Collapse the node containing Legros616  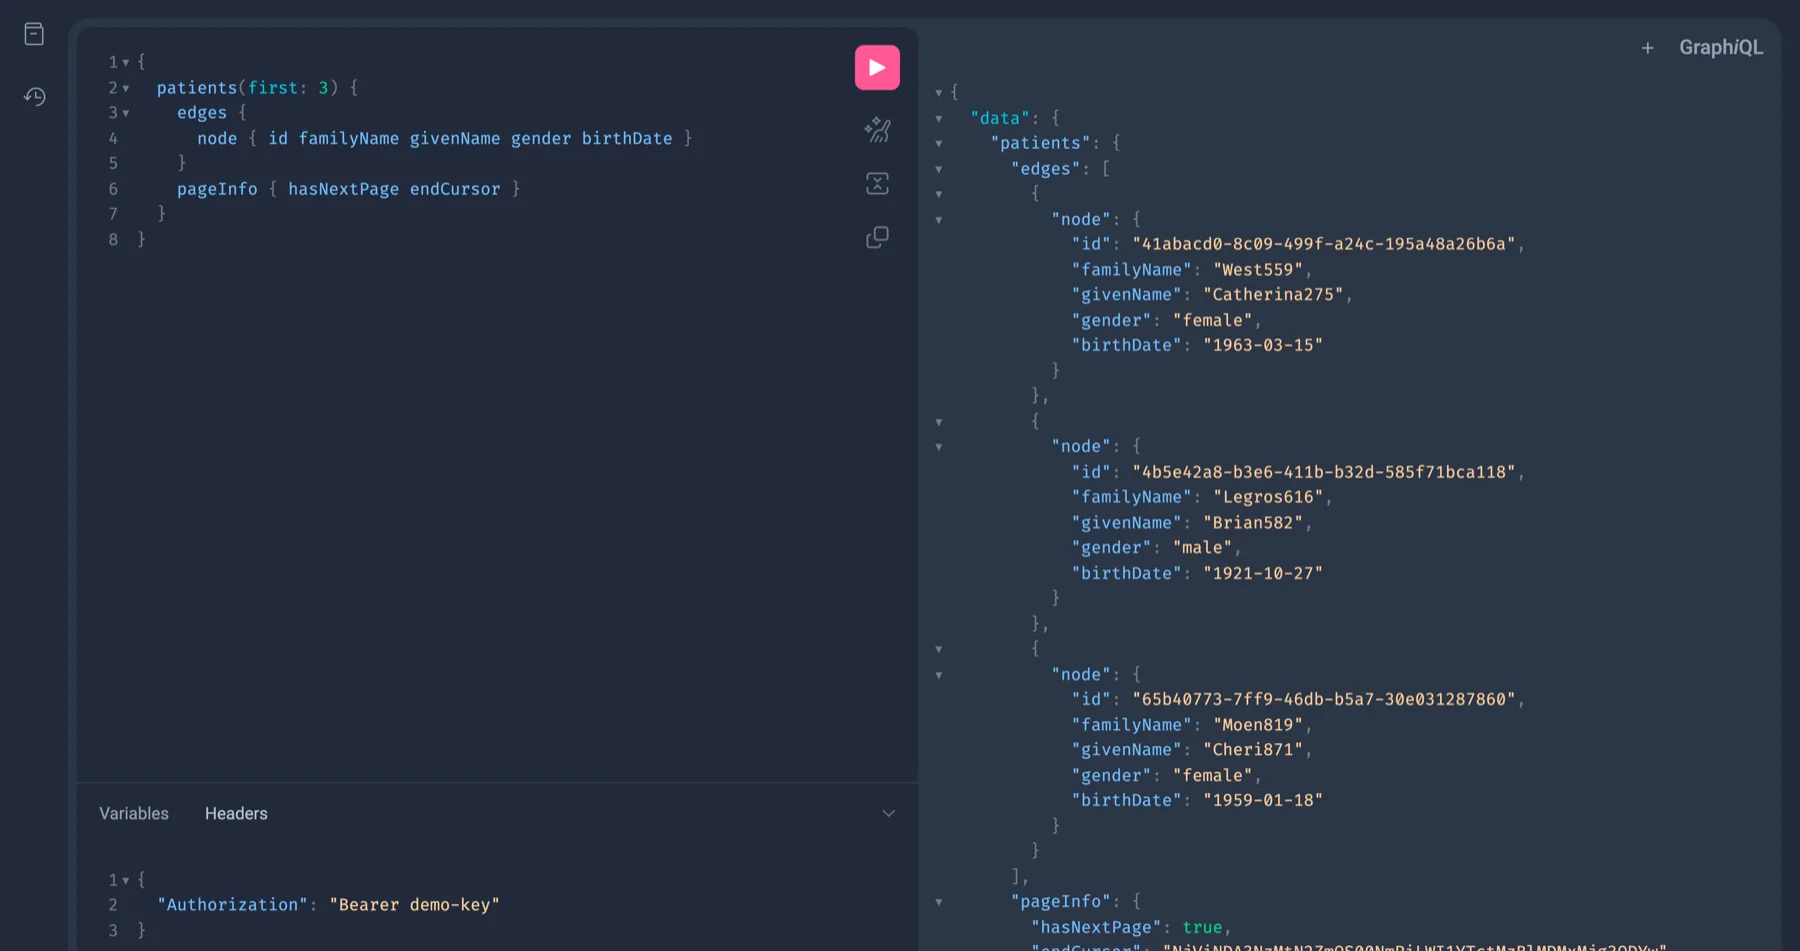[939, 447]
